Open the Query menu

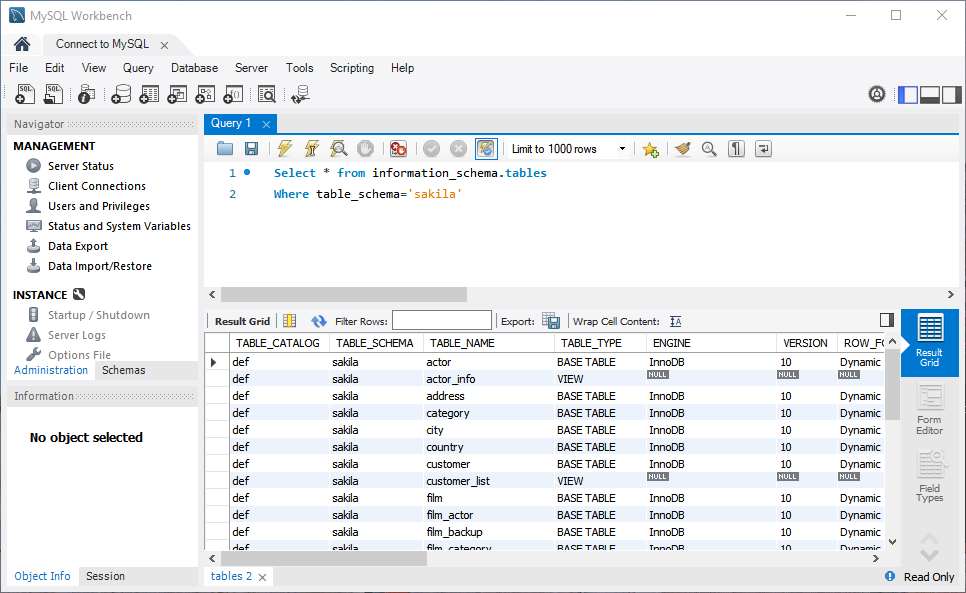point(138,68)
